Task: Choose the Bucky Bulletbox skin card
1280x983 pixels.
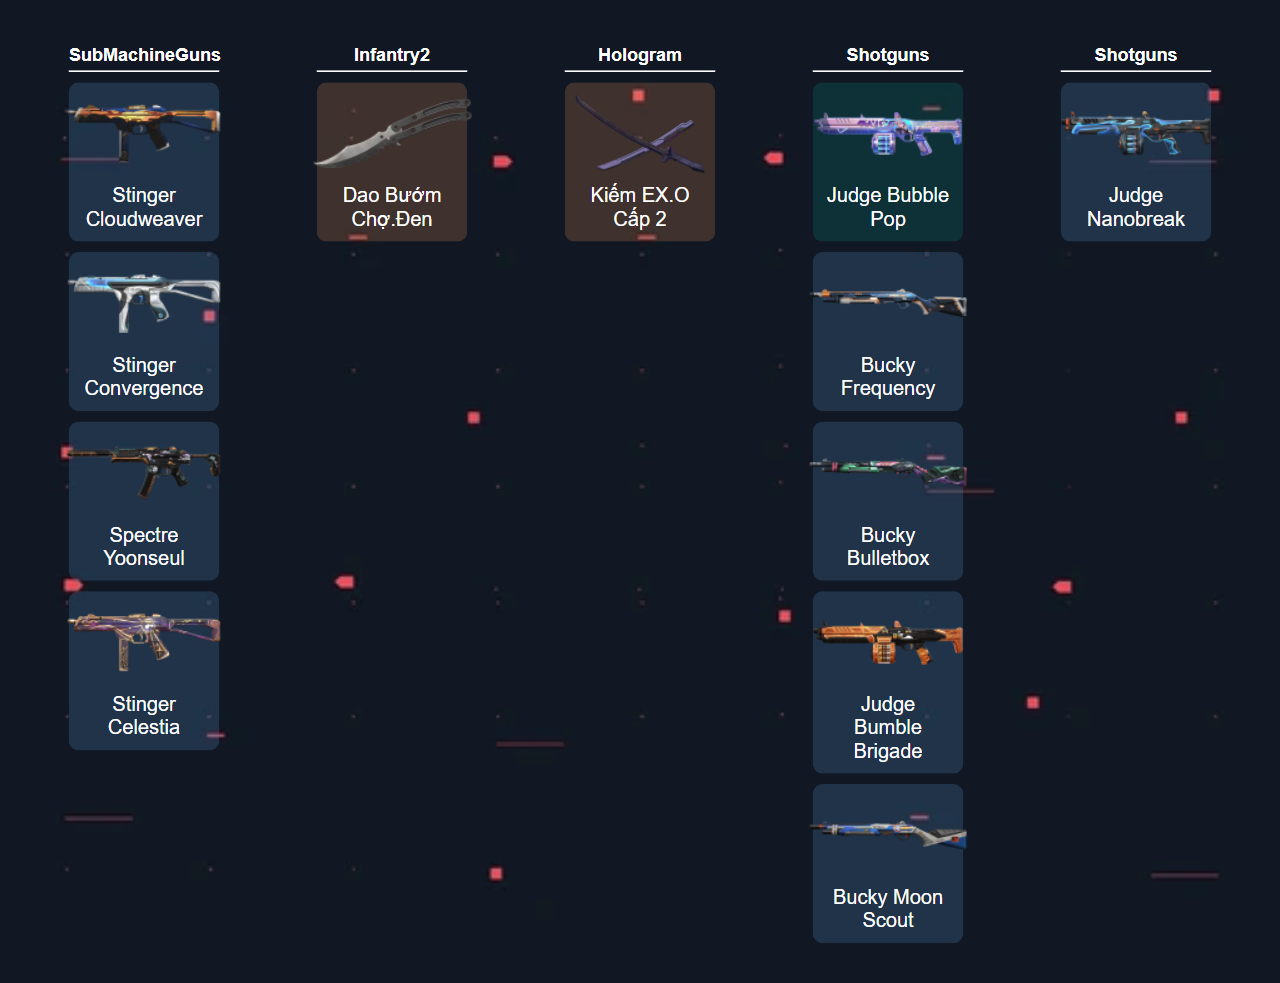Action: (x=888, y=501)
